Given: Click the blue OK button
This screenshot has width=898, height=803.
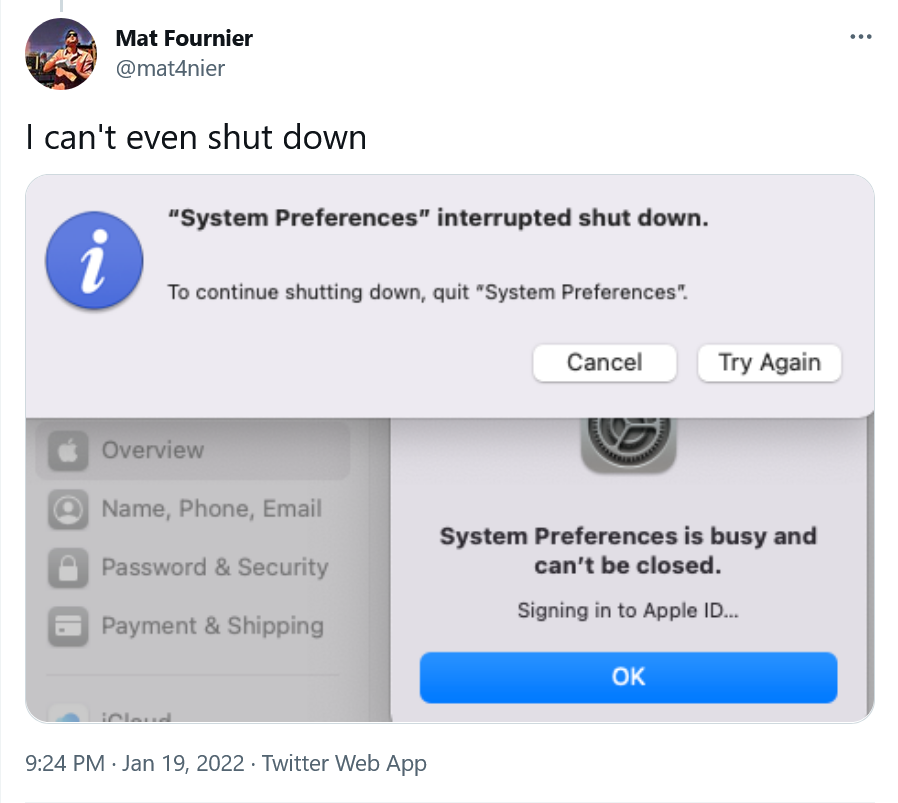Looking at the screenshot, I should (628, 677).
